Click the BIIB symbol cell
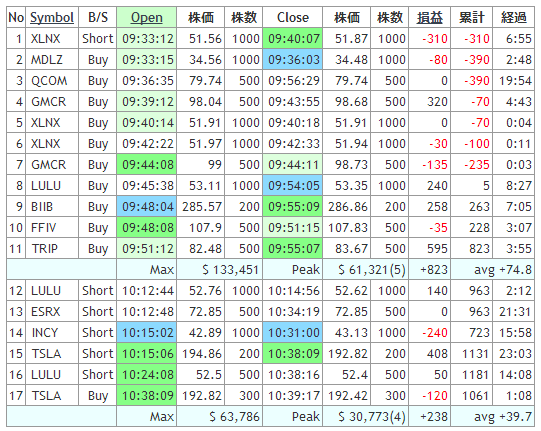The height and width of the screenshot is (431, 541). [52, 207]
